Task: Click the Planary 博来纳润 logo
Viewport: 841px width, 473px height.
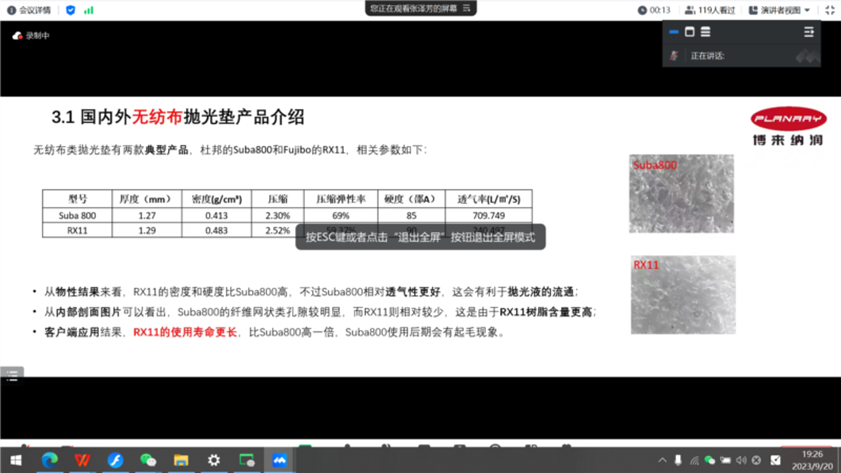Action: click(x=788, y=127)
